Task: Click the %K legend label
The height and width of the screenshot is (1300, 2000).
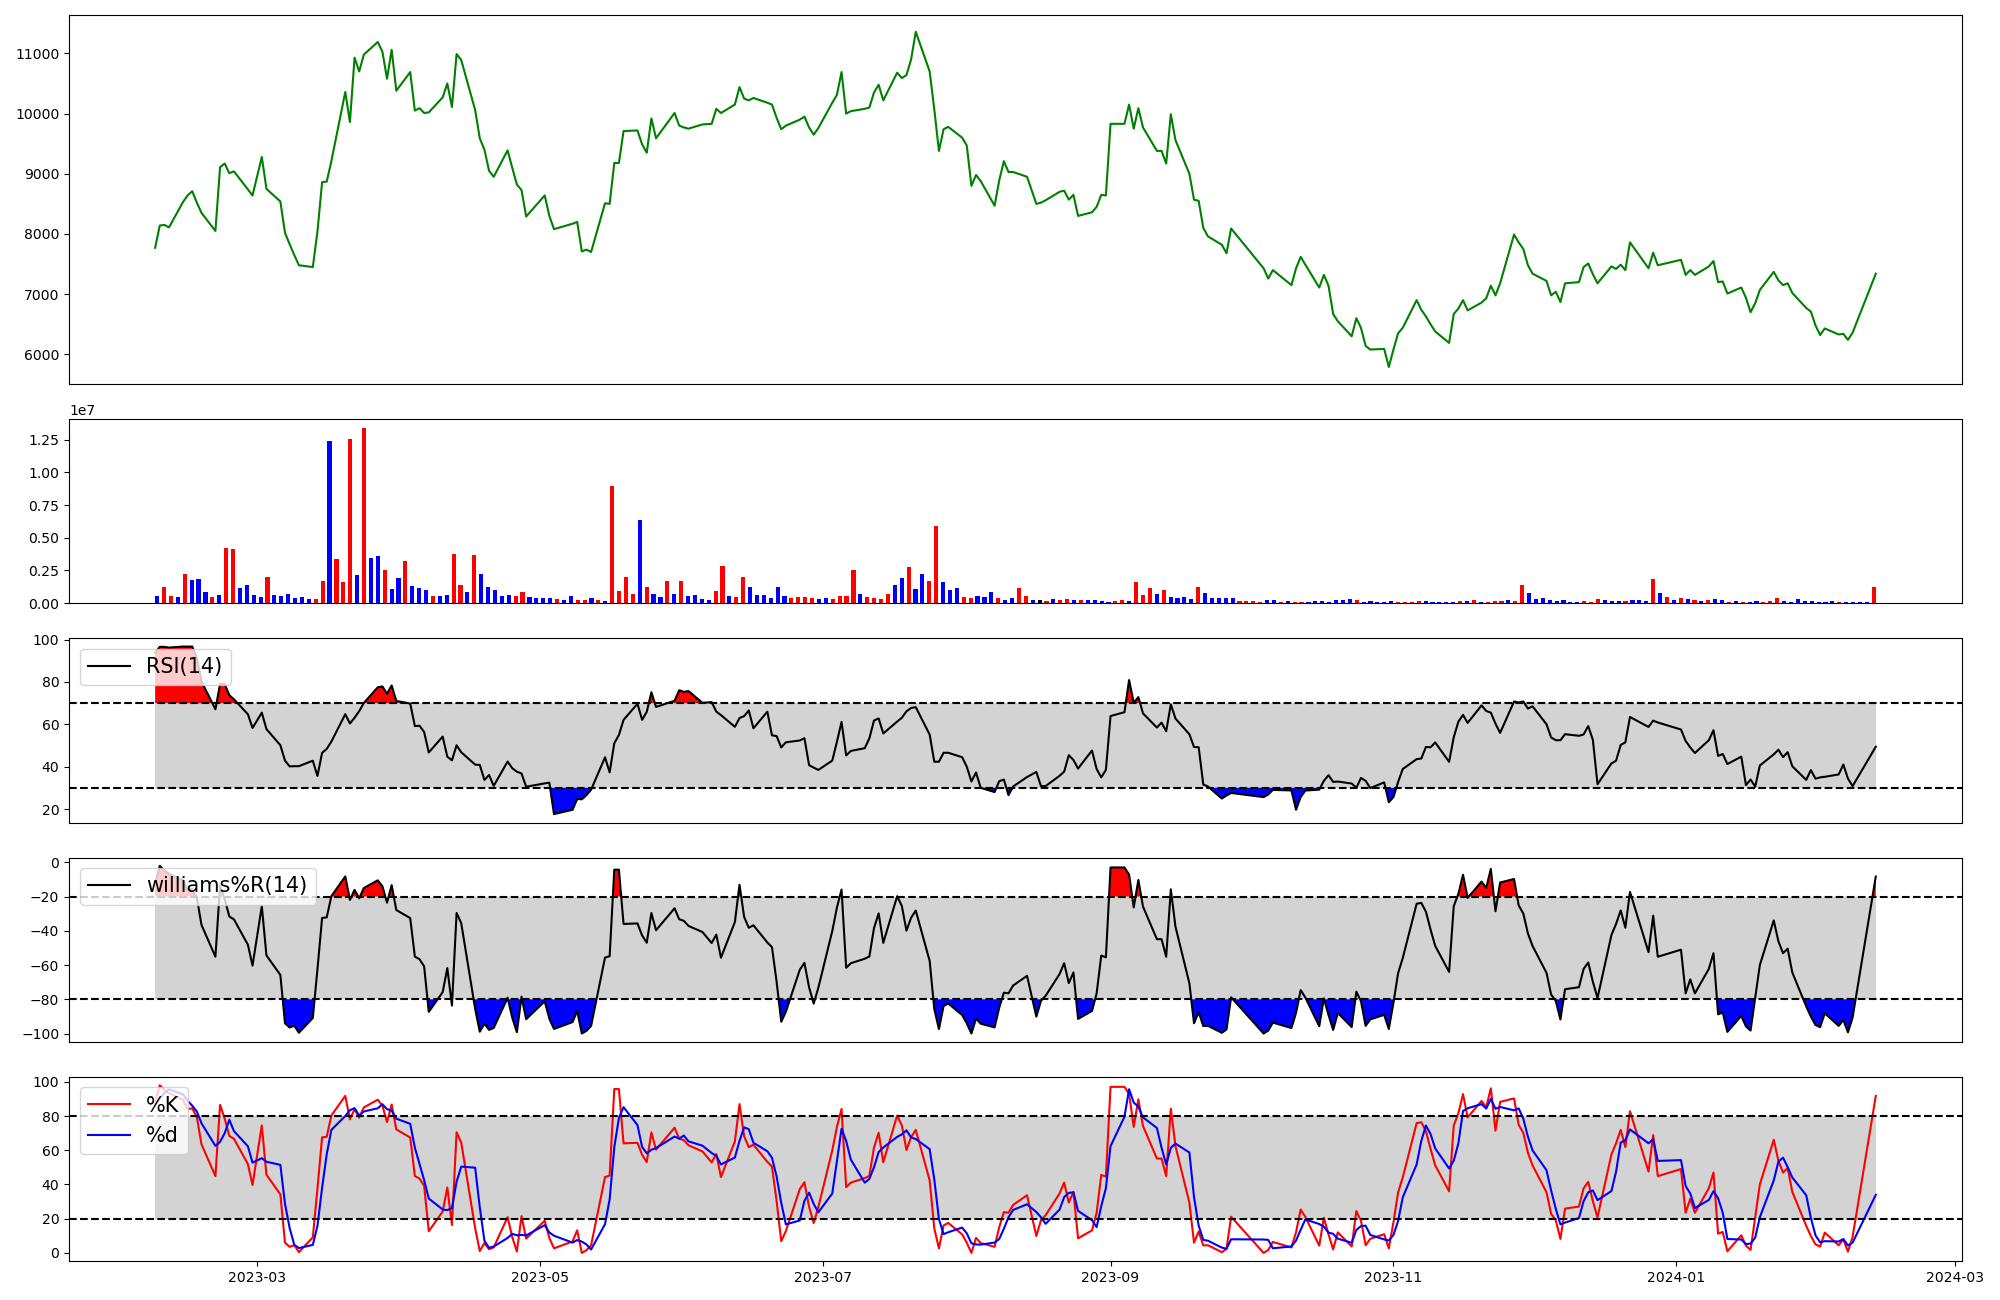Action: 162,1104
